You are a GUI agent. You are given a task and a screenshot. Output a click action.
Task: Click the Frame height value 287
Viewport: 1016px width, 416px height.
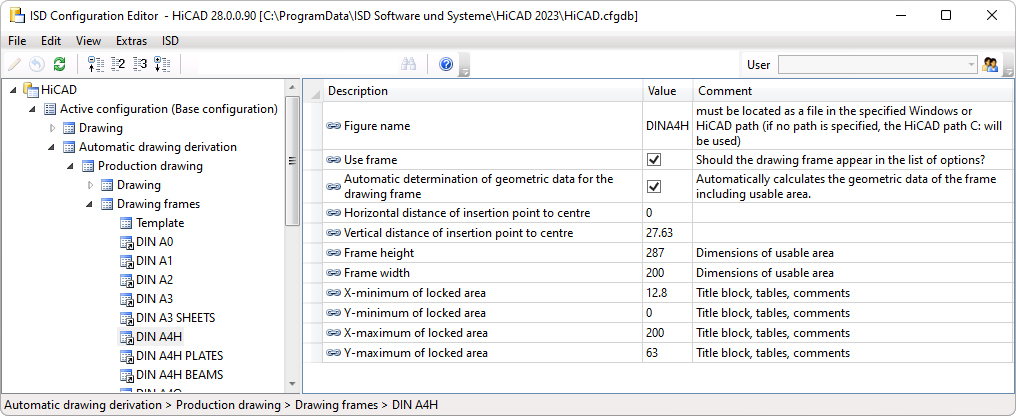coord(656,253)
